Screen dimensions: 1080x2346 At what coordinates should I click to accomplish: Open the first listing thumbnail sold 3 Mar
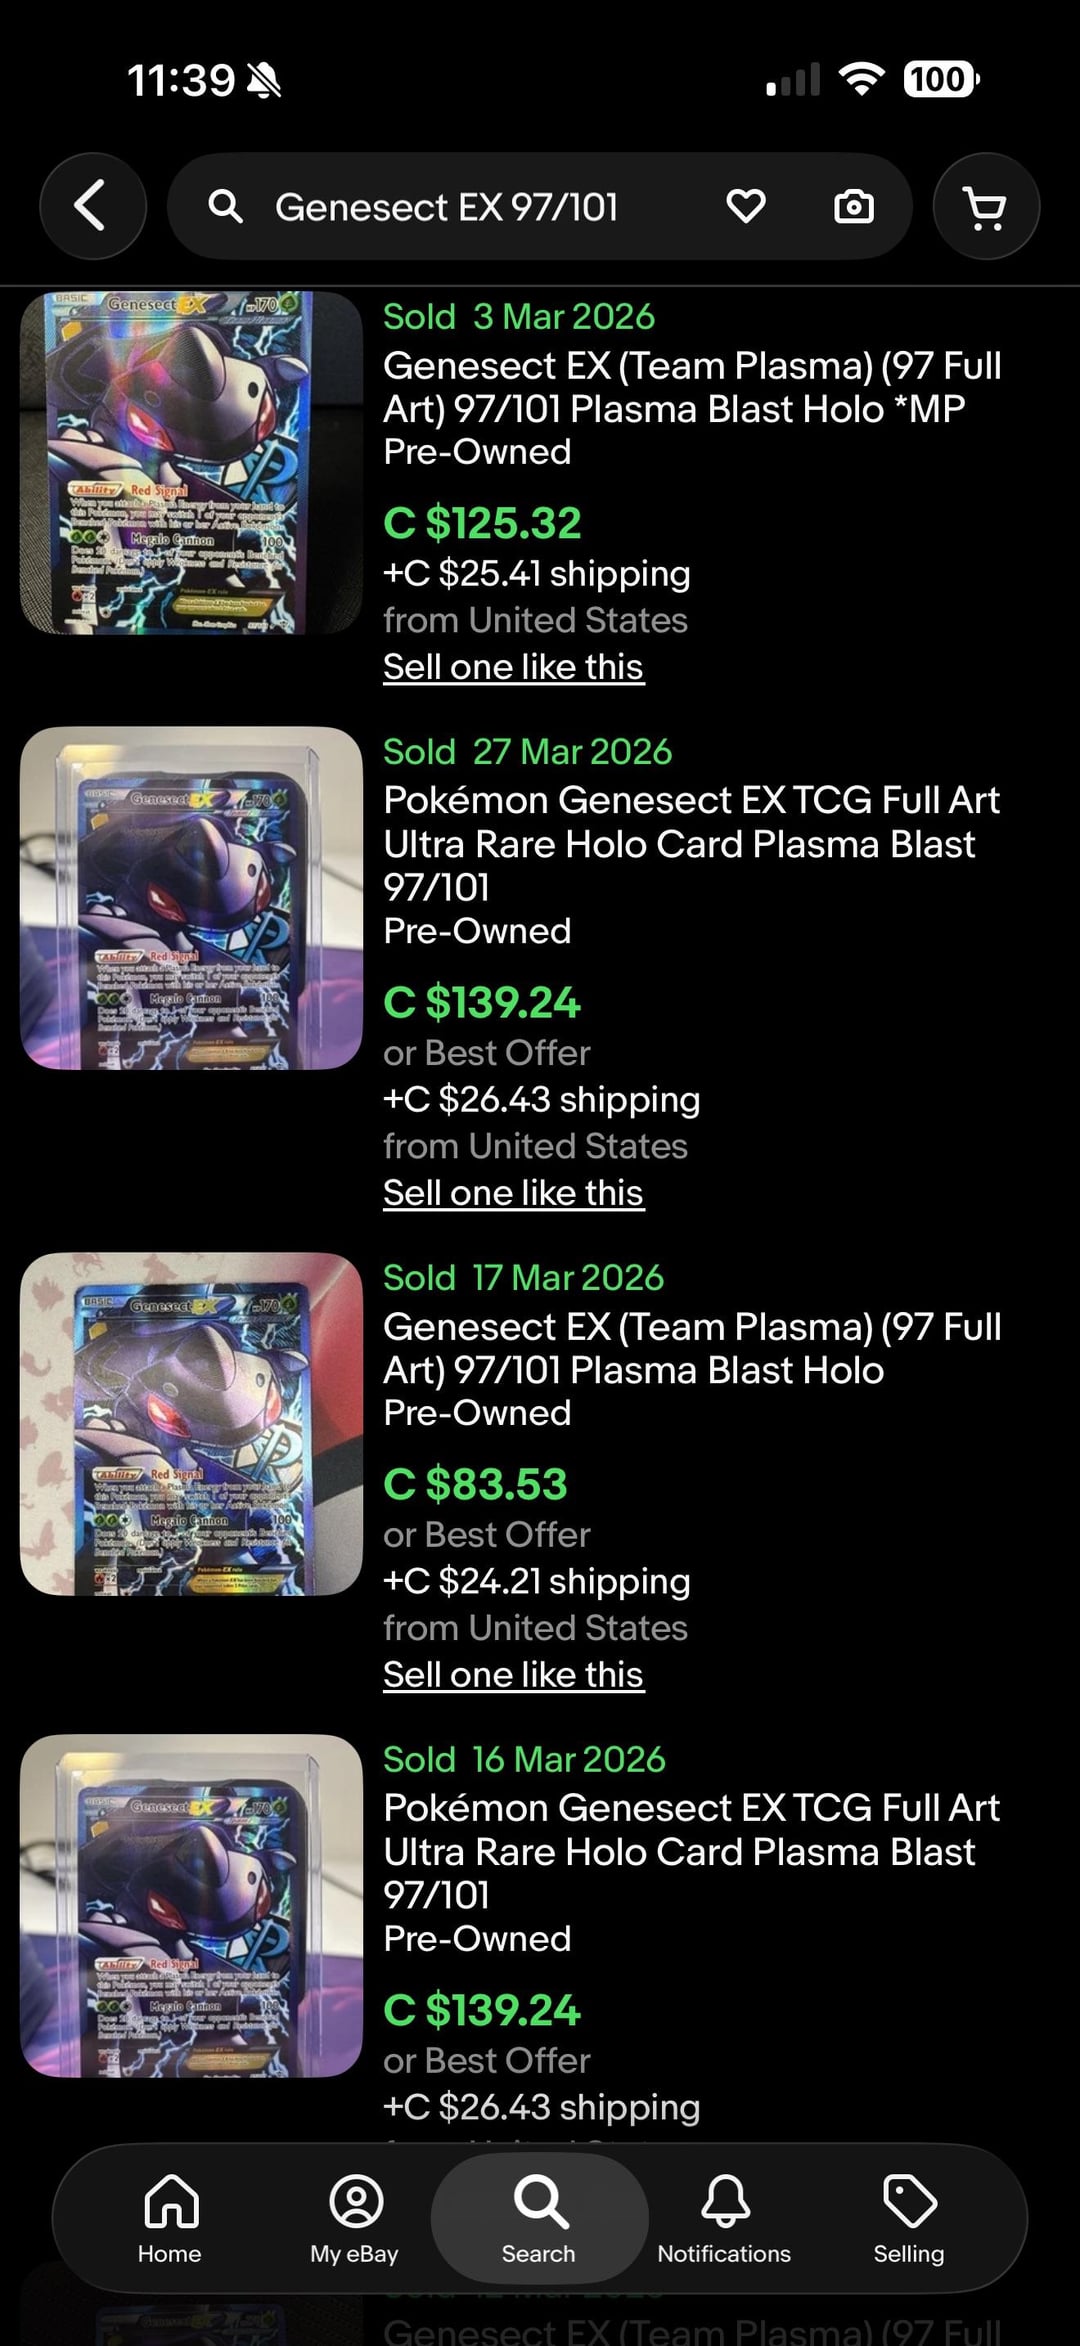point(191,463)
